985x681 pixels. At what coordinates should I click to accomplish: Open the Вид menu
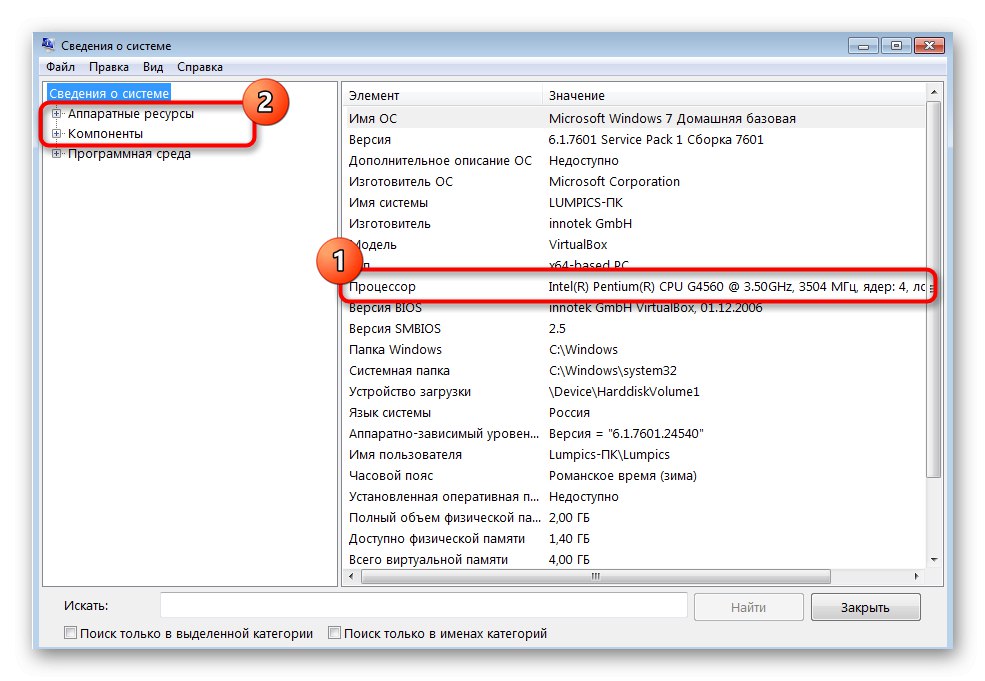click(152, 67)
